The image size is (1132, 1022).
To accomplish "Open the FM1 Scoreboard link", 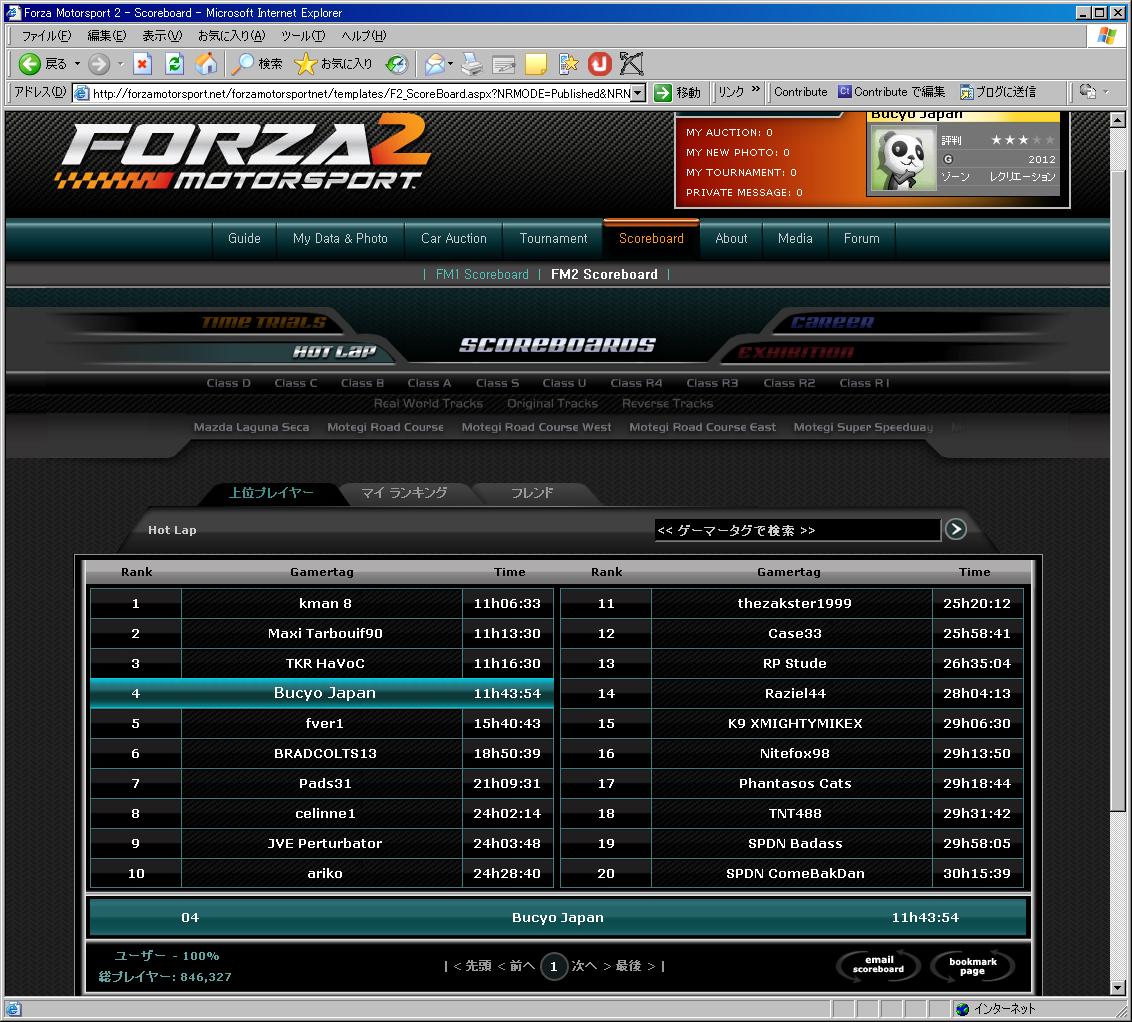I will (x=482, y=275).
